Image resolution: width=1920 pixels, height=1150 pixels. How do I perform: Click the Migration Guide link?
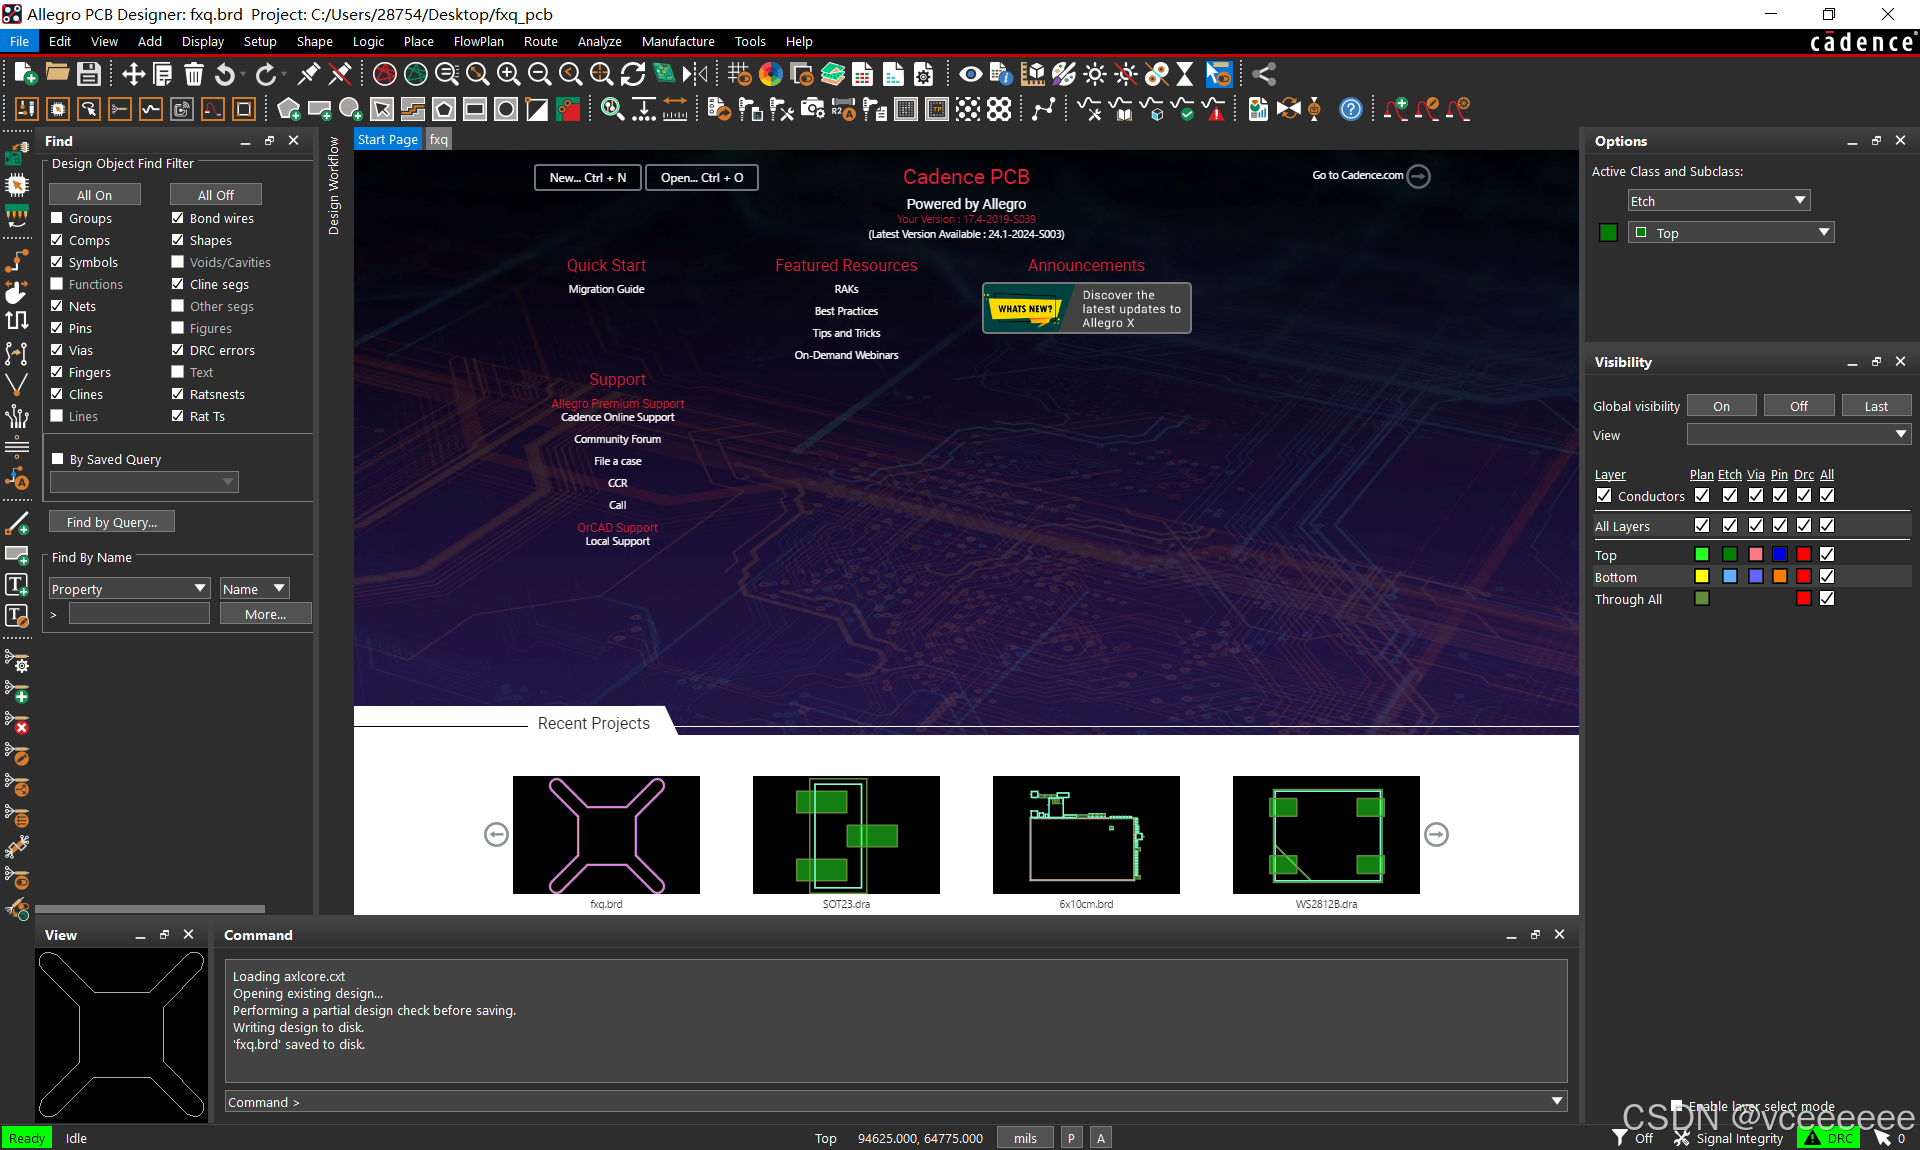pos(606,289)
